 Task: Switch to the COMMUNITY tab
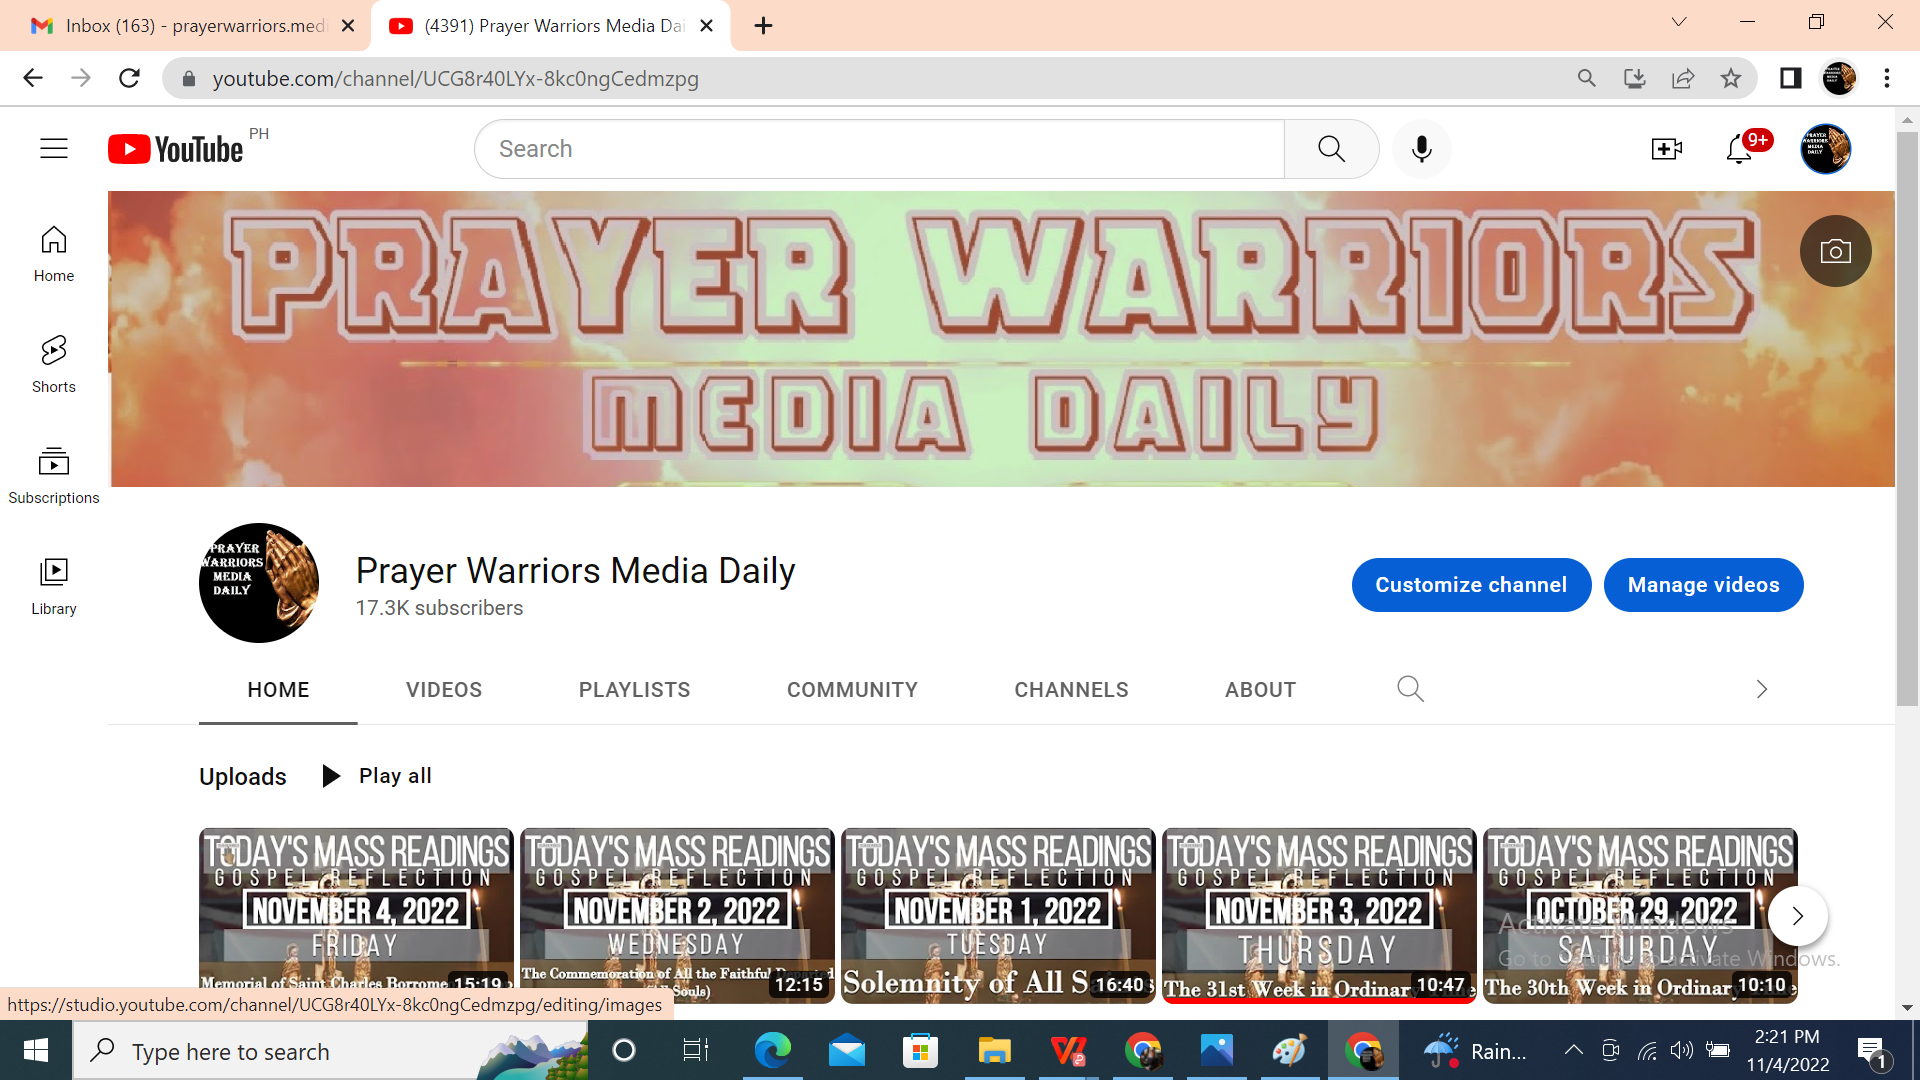[x=852, y=690]
